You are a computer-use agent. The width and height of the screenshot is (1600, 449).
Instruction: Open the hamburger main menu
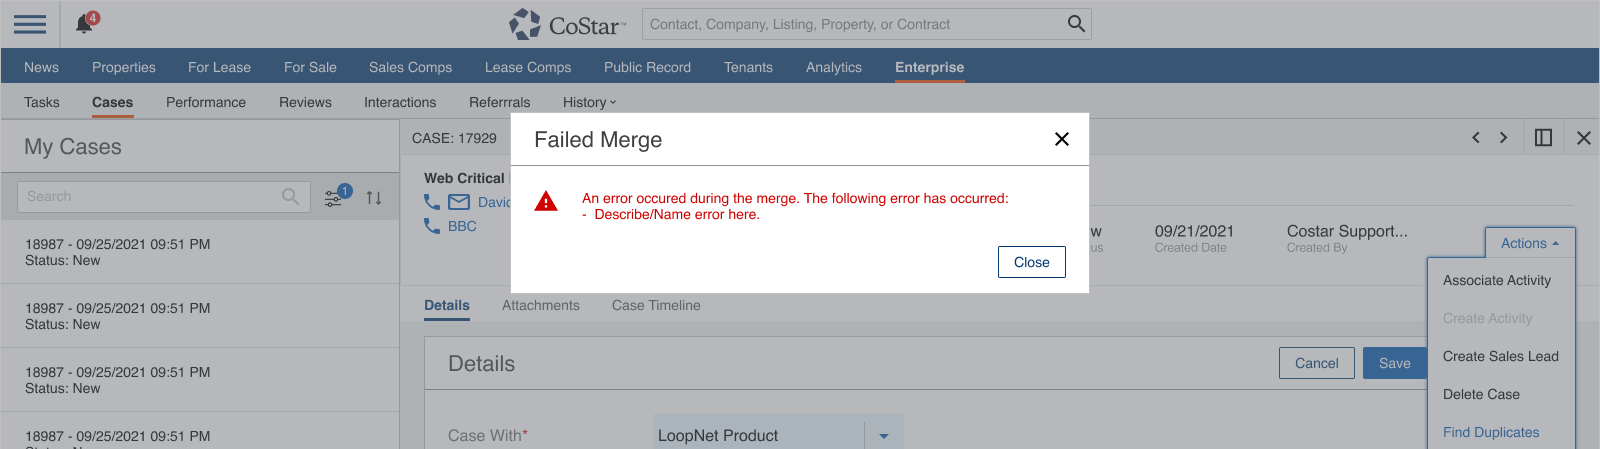(30, 24)
